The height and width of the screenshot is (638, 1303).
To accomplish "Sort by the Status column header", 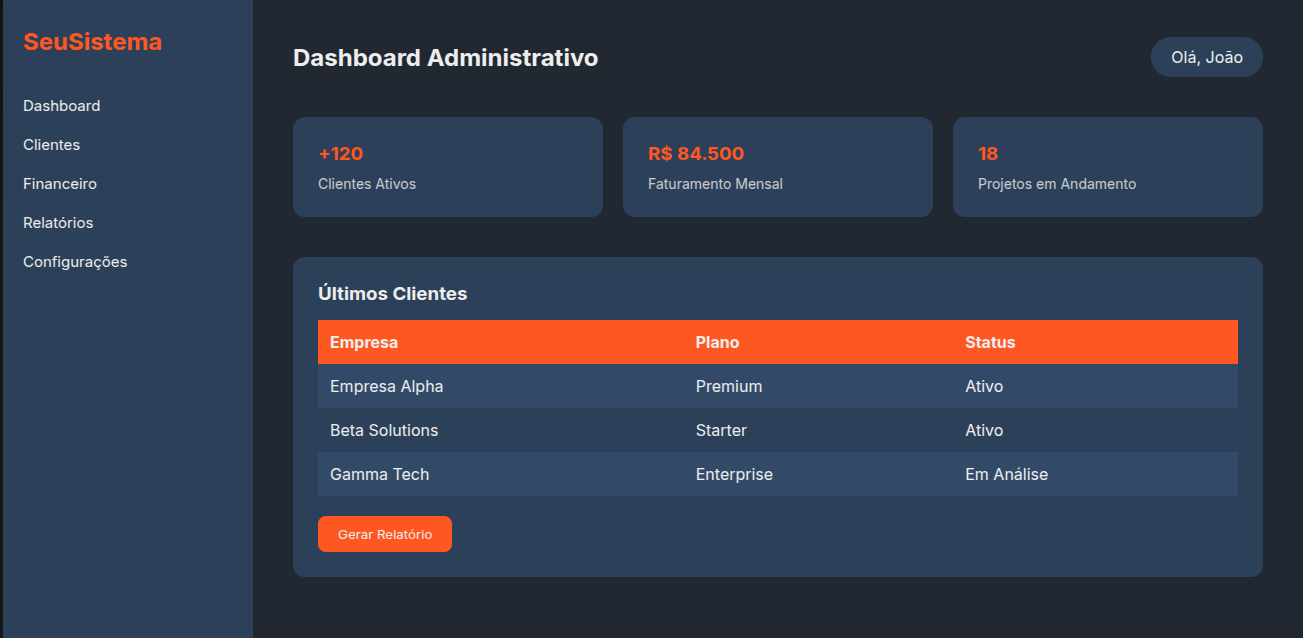I will 989,342.
